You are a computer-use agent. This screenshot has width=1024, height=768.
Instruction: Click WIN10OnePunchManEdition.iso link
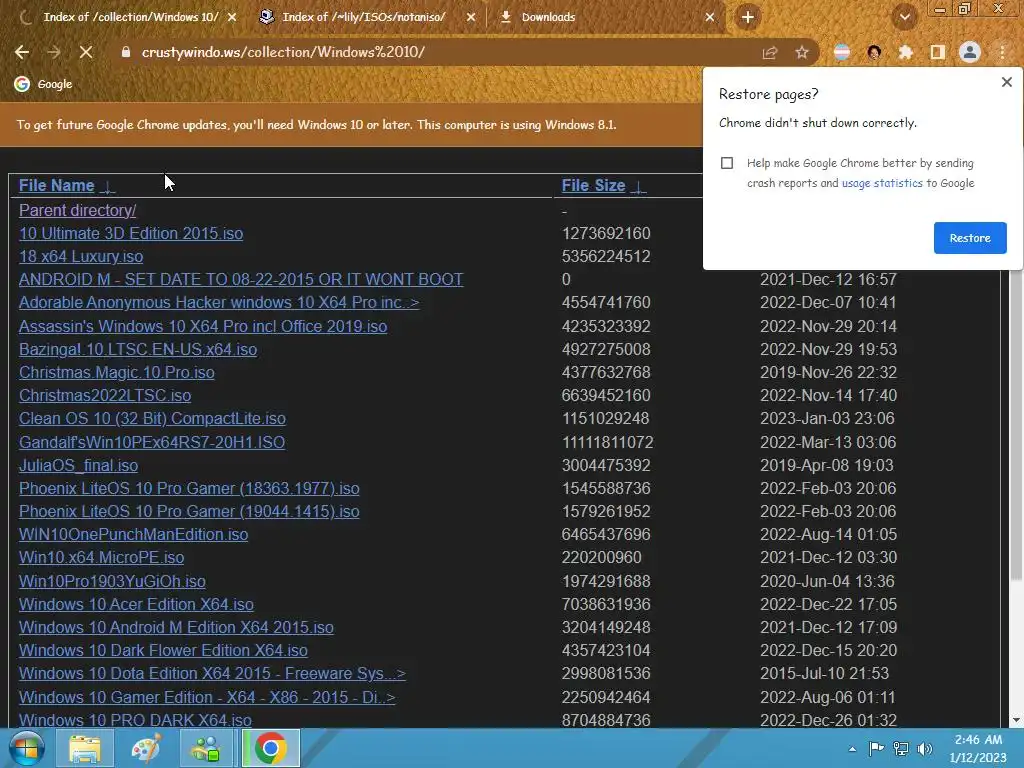tap(133, 534)
